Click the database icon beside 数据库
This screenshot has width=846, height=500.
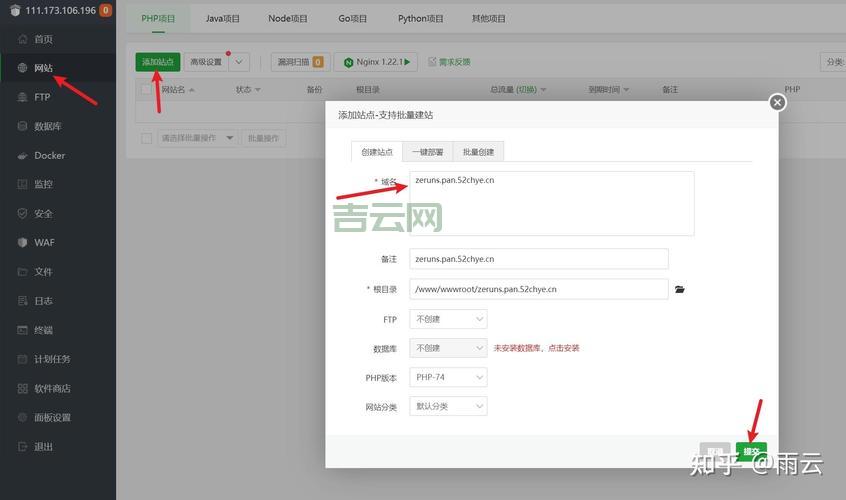pos(22,126)
